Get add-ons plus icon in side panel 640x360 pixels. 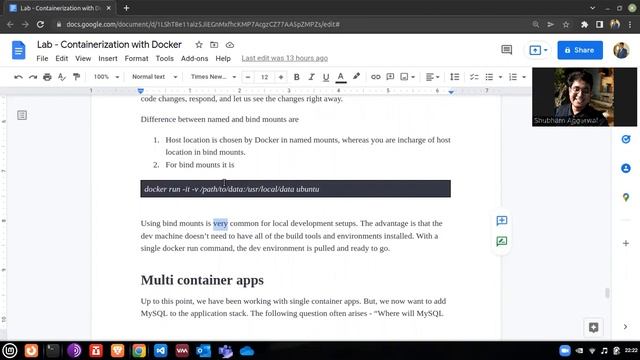[626, 243]
